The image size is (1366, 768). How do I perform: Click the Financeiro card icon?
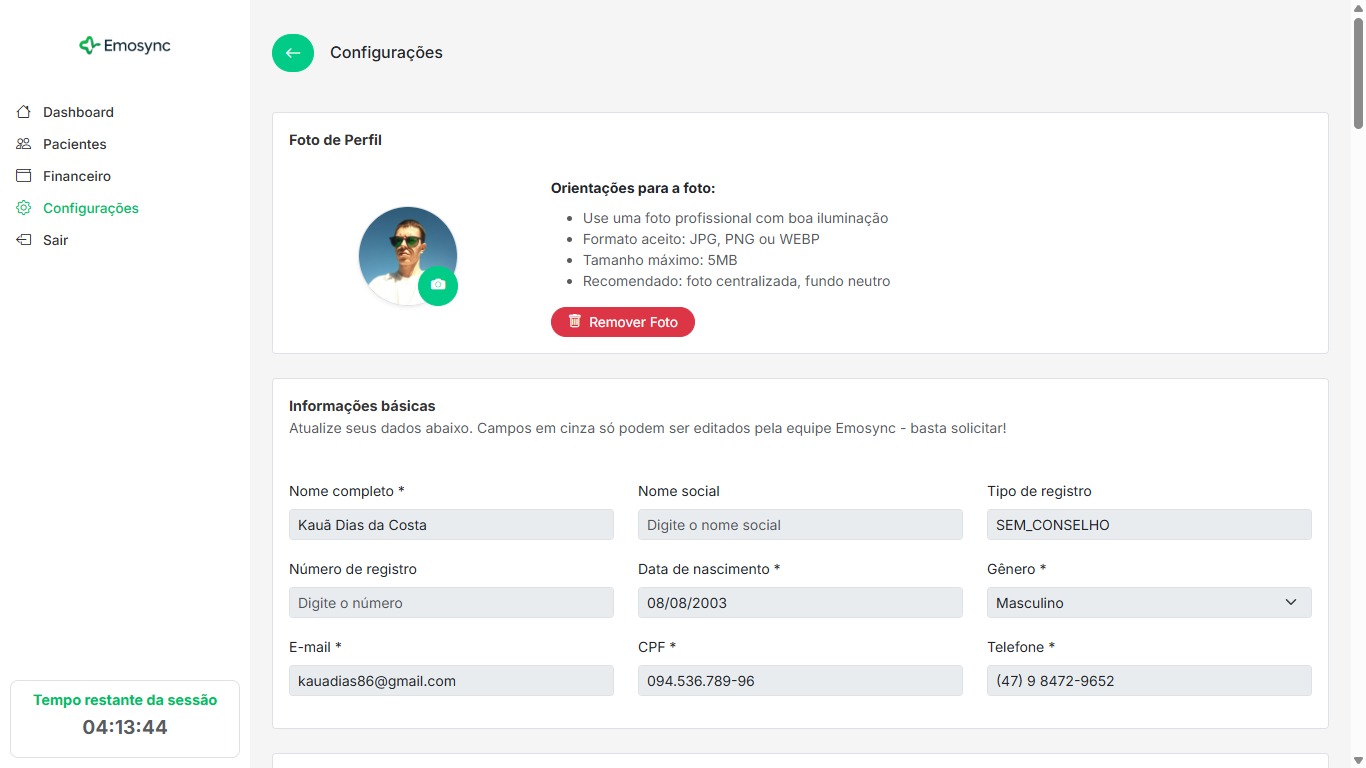24,176
